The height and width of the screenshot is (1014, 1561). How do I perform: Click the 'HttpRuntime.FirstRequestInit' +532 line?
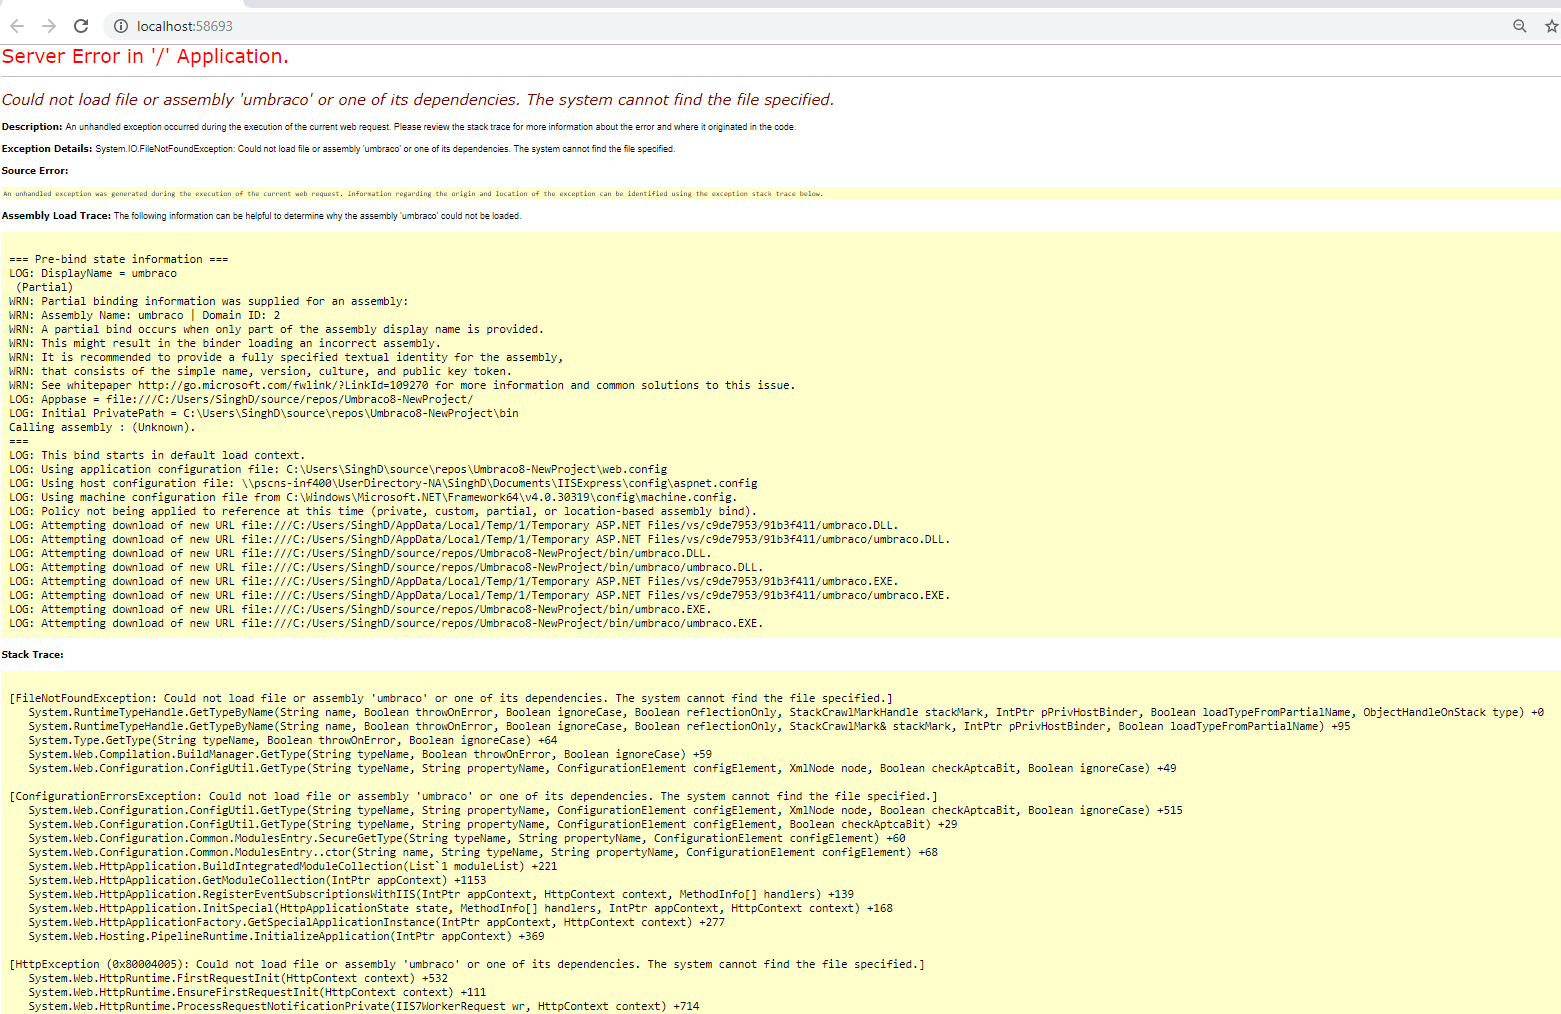tap(238, 979)
